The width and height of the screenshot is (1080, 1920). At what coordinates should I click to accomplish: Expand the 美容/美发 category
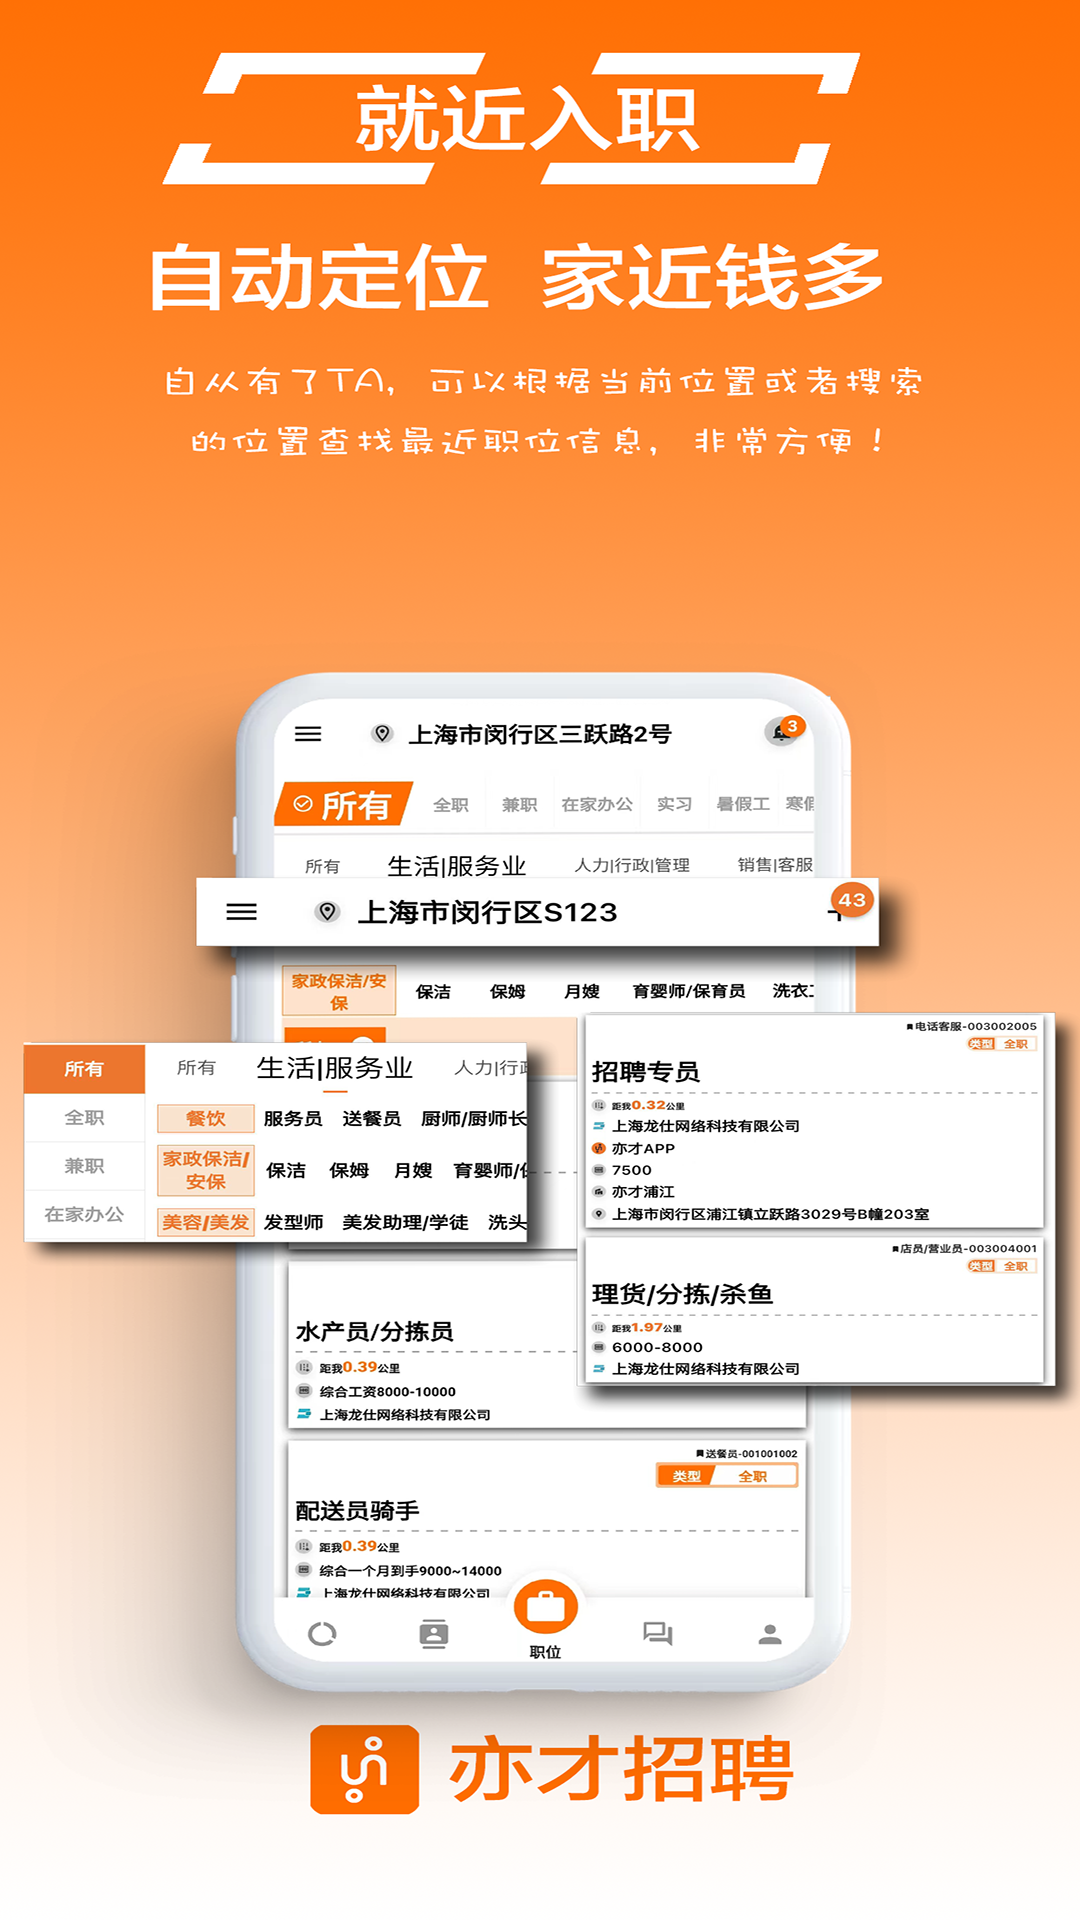click(205, 1222)
